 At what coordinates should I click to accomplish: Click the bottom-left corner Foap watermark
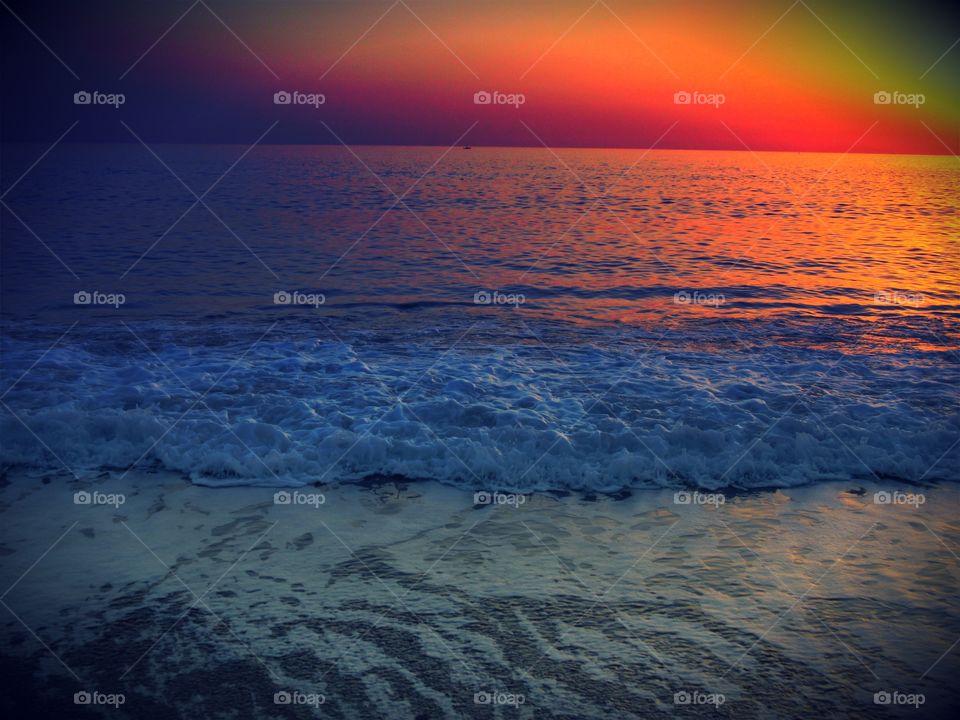99,698
